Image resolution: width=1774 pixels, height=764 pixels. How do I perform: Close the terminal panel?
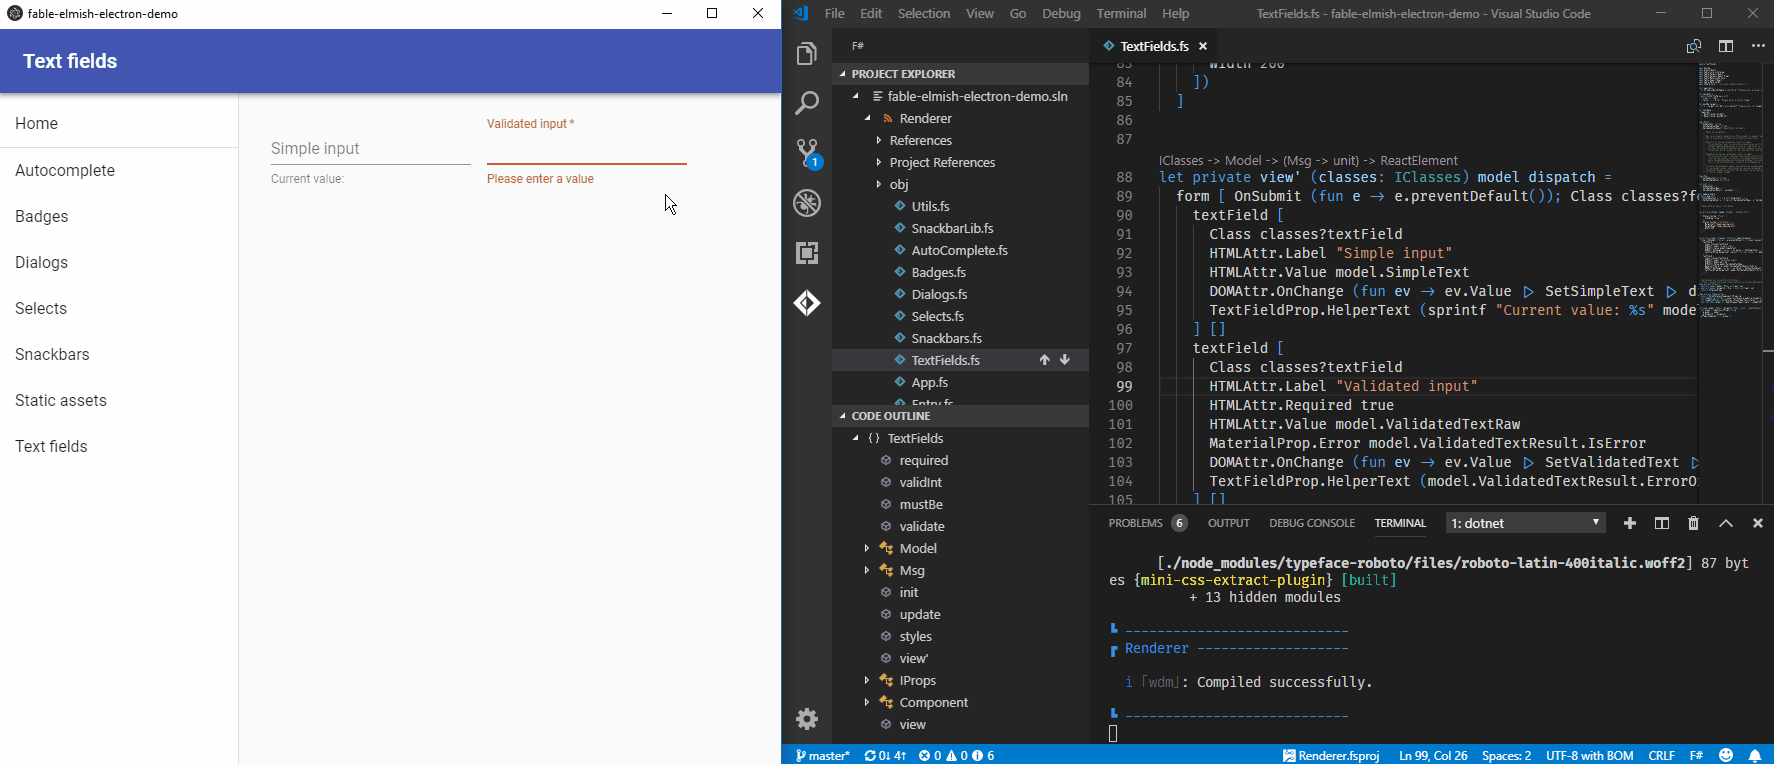pos(1758,523)
